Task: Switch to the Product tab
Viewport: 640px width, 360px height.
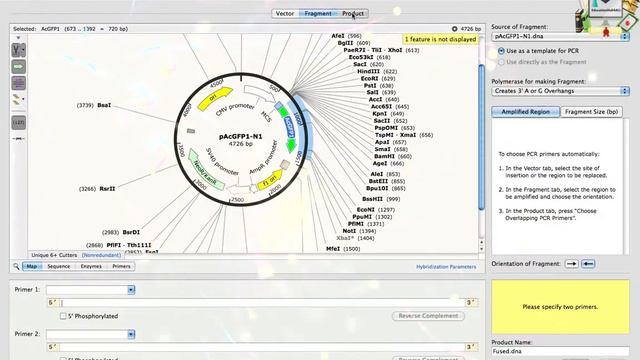Action: coord(353,13)
